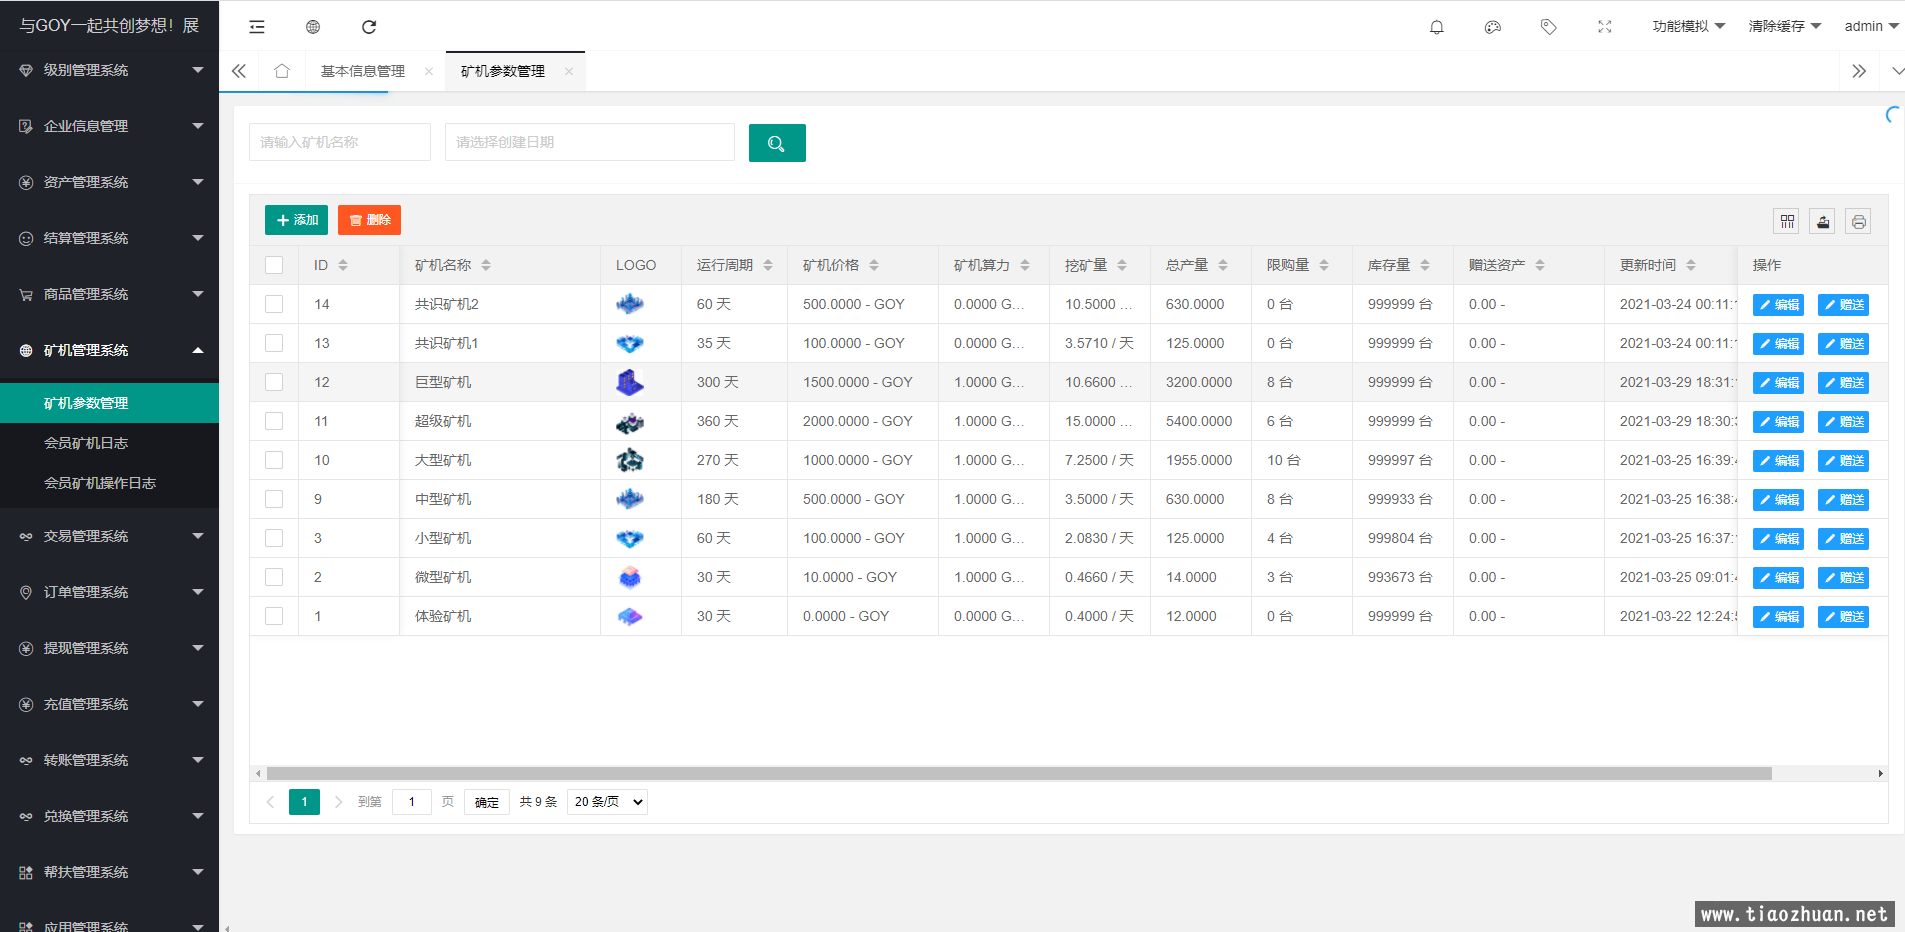Sort by 矿机价格 column arrows
The image size is (1905, 932).
[874, 265]
